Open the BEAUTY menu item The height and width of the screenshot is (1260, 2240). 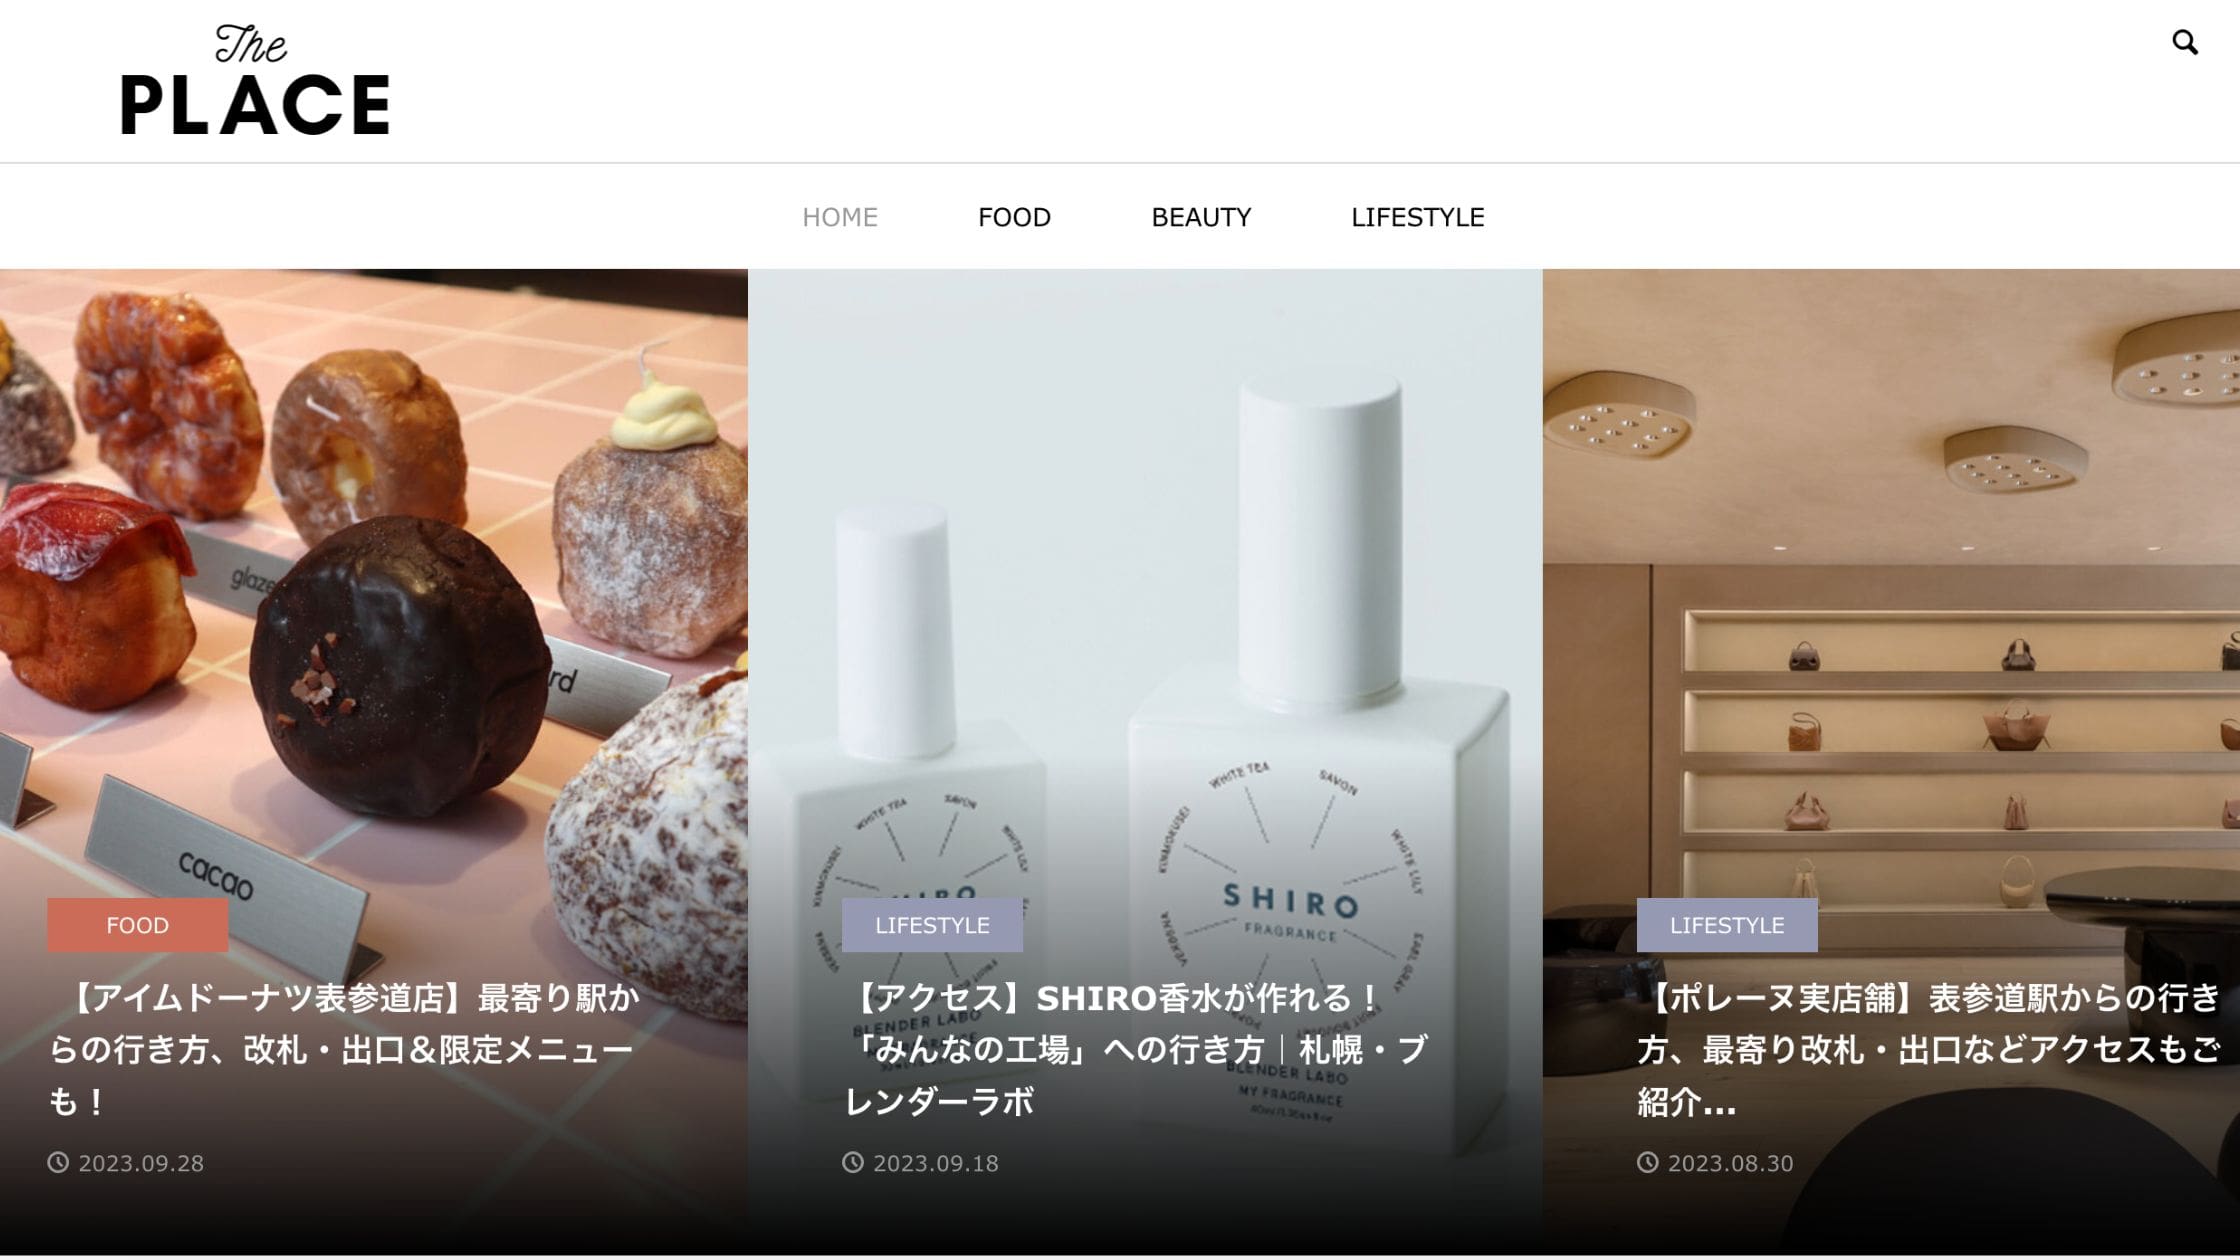(x=1201, y=217)
